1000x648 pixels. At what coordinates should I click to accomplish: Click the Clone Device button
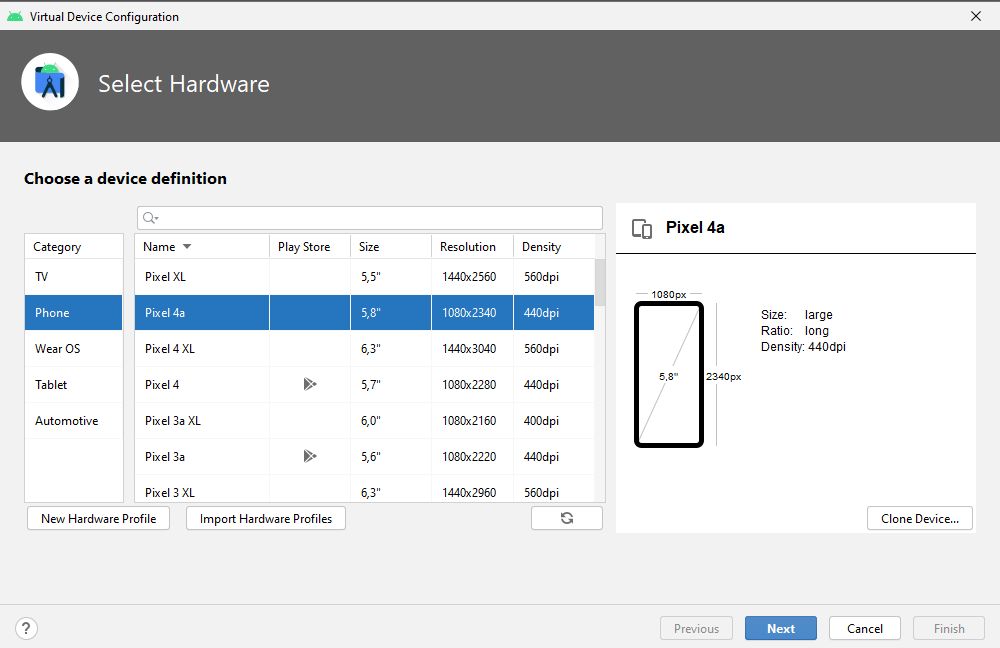[x=920, y=519]
